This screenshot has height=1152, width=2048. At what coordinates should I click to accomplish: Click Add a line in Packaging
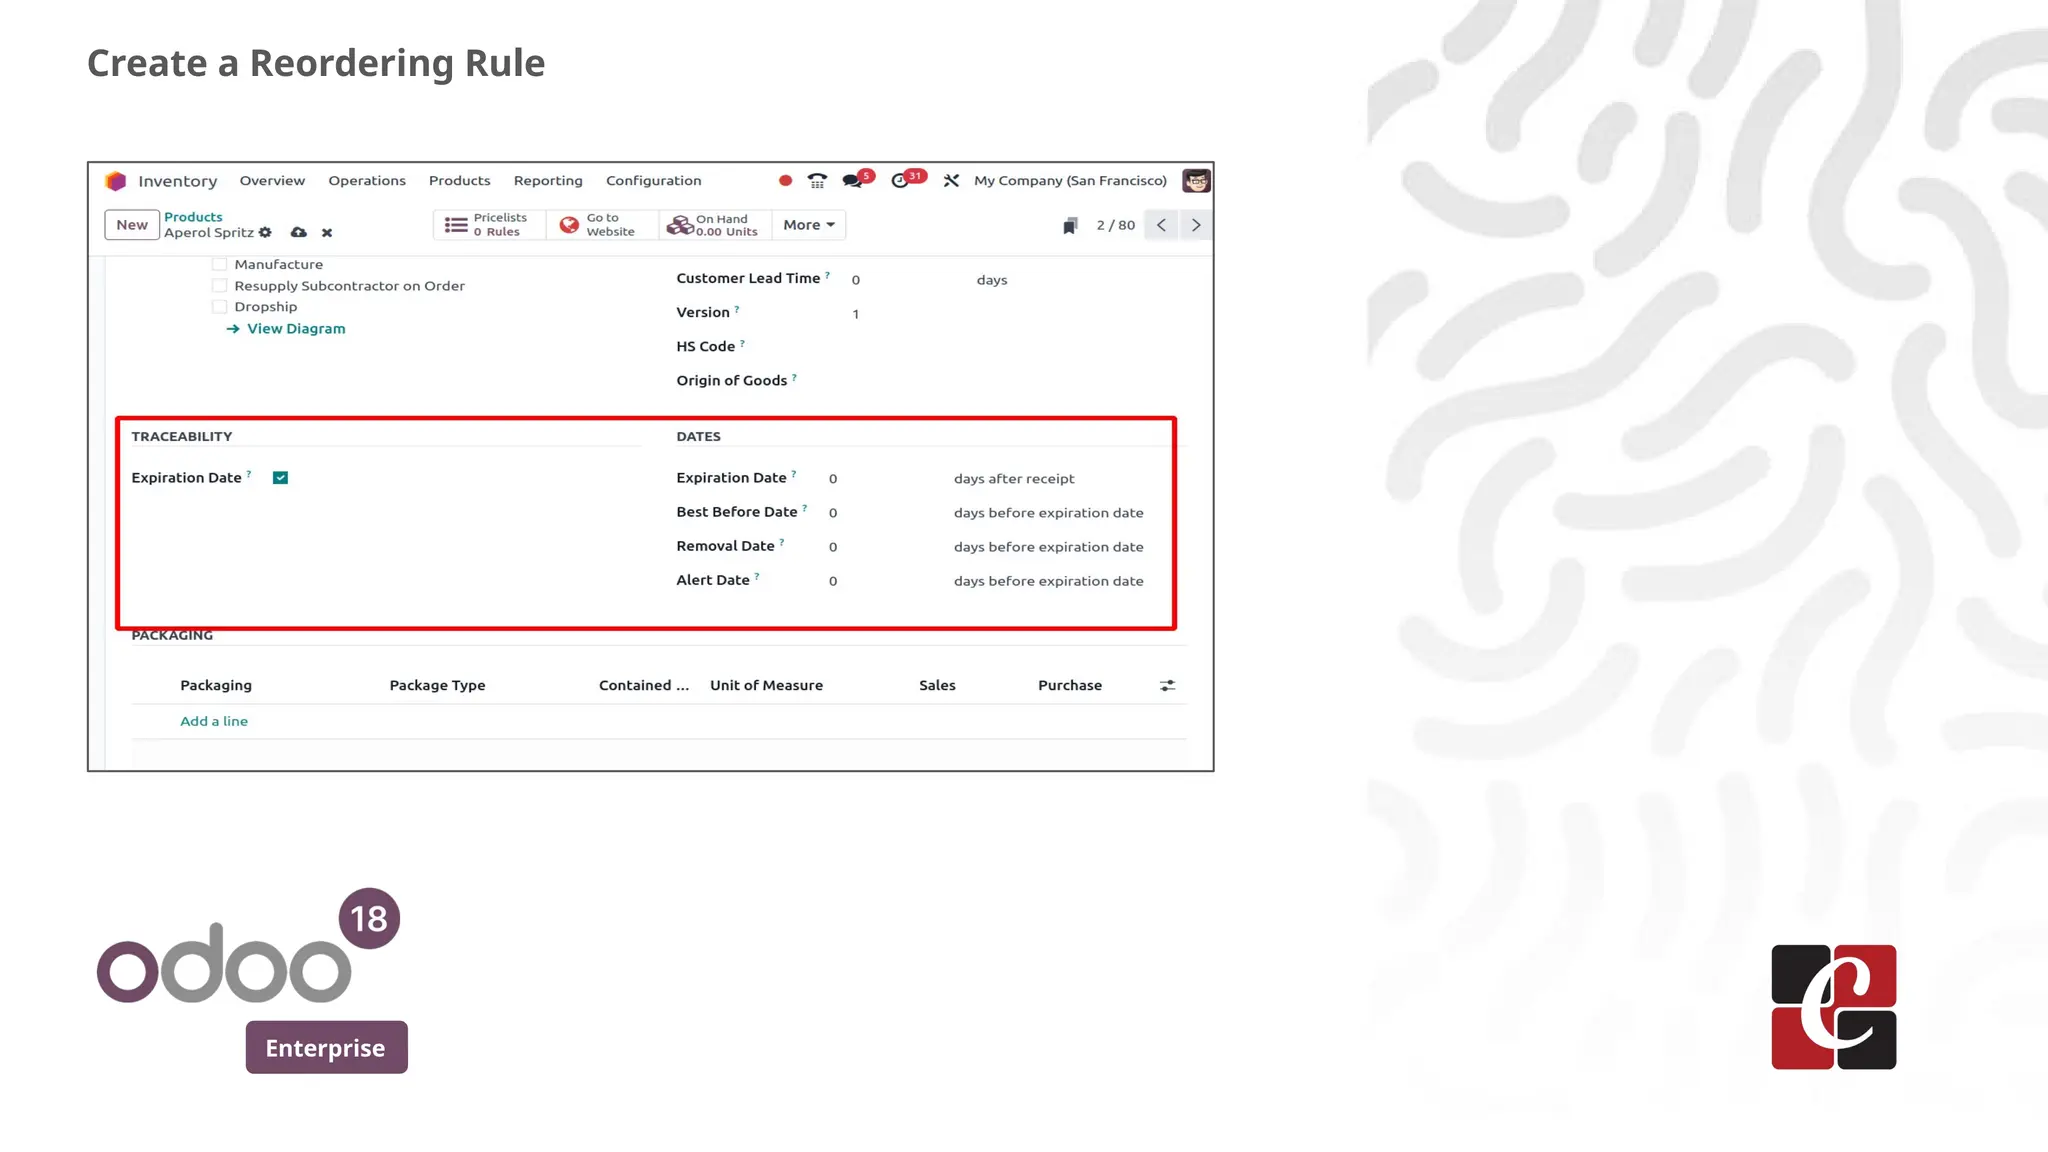214,721
